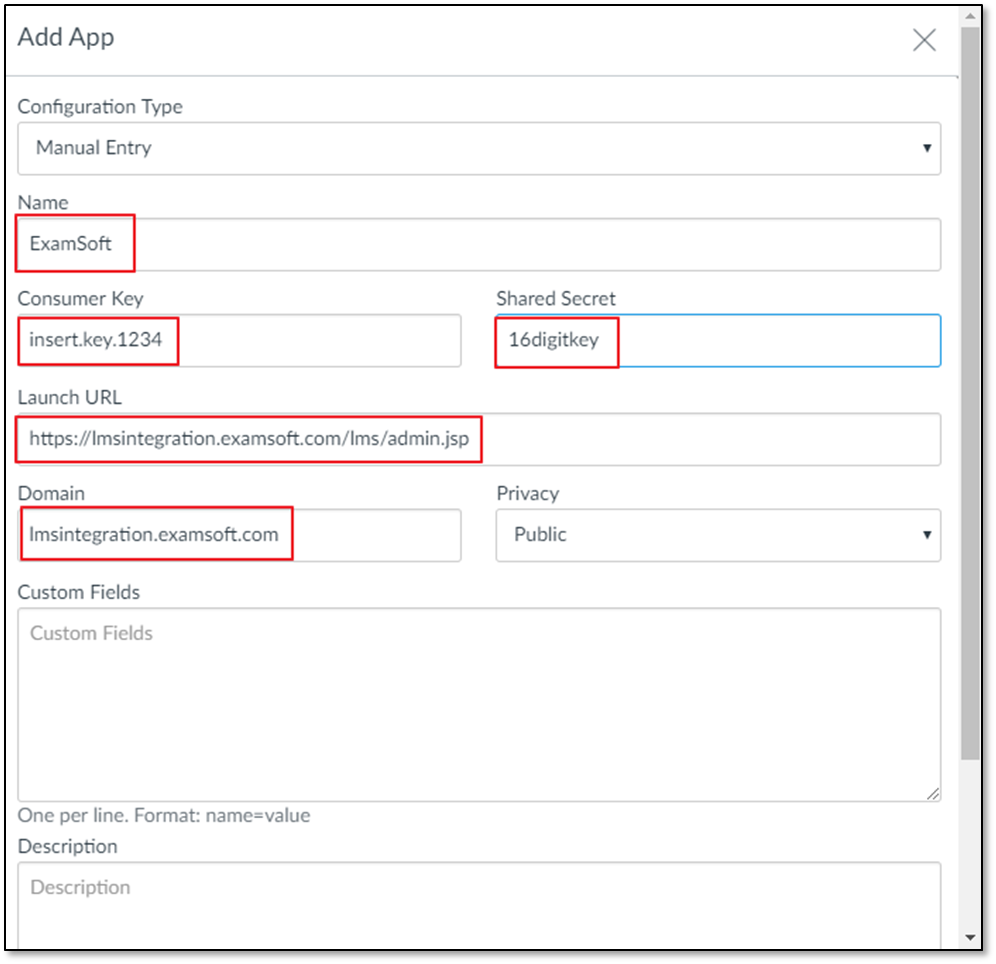Close the Add App dialog

(x=924, y=40)
